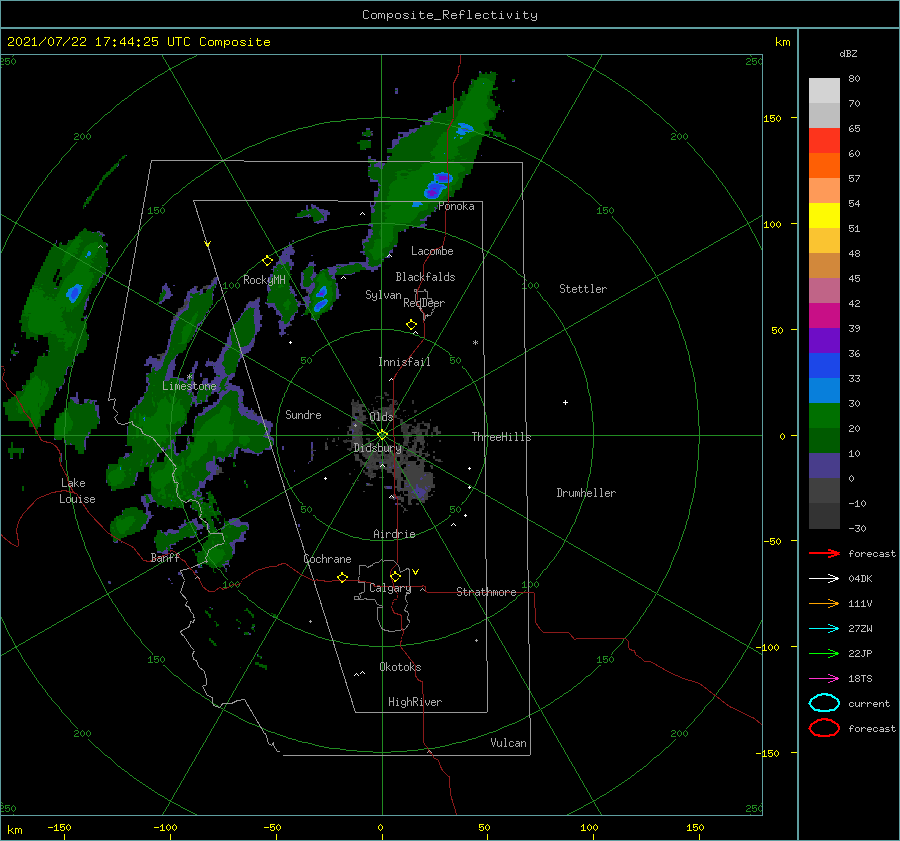Screen dimensions: 900x841
Task: Click the RockyMH label
Action: point(264,280)
